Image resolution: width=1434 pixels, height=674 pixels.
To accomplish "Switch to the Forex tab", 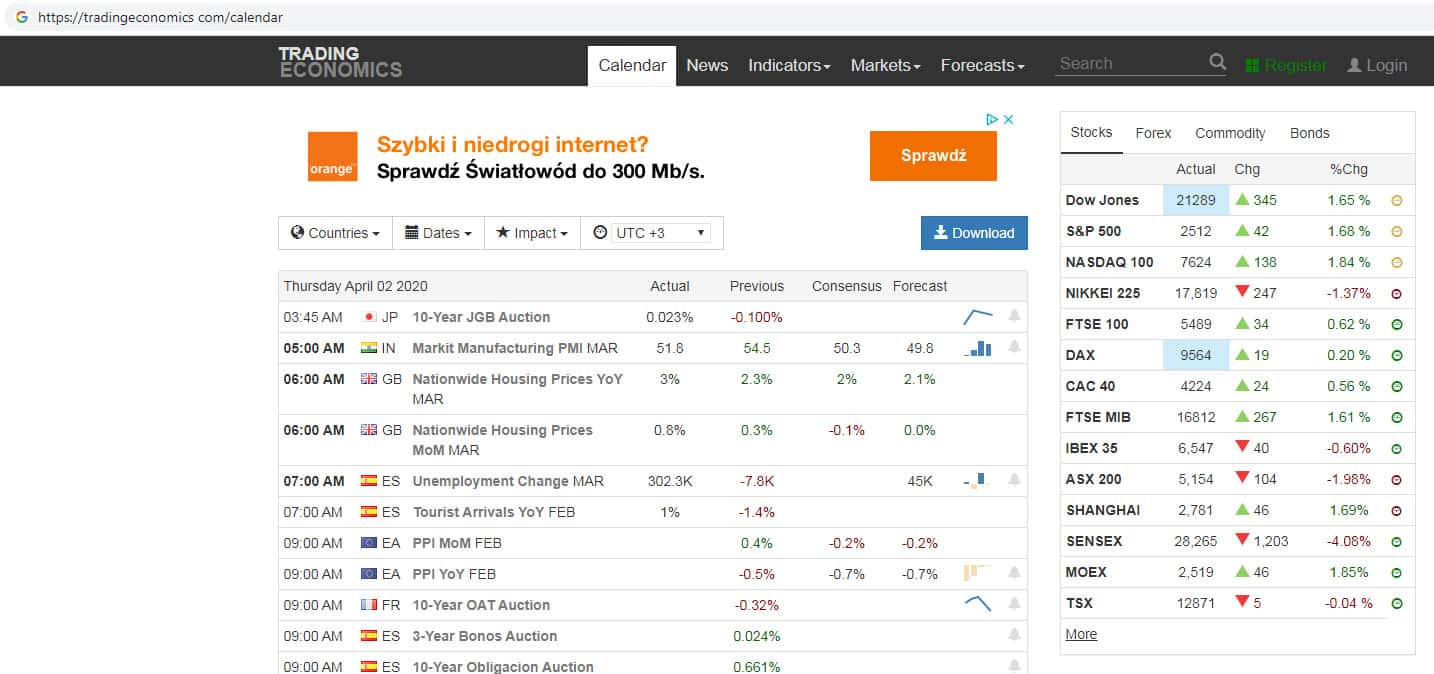I will (1153, 133).
